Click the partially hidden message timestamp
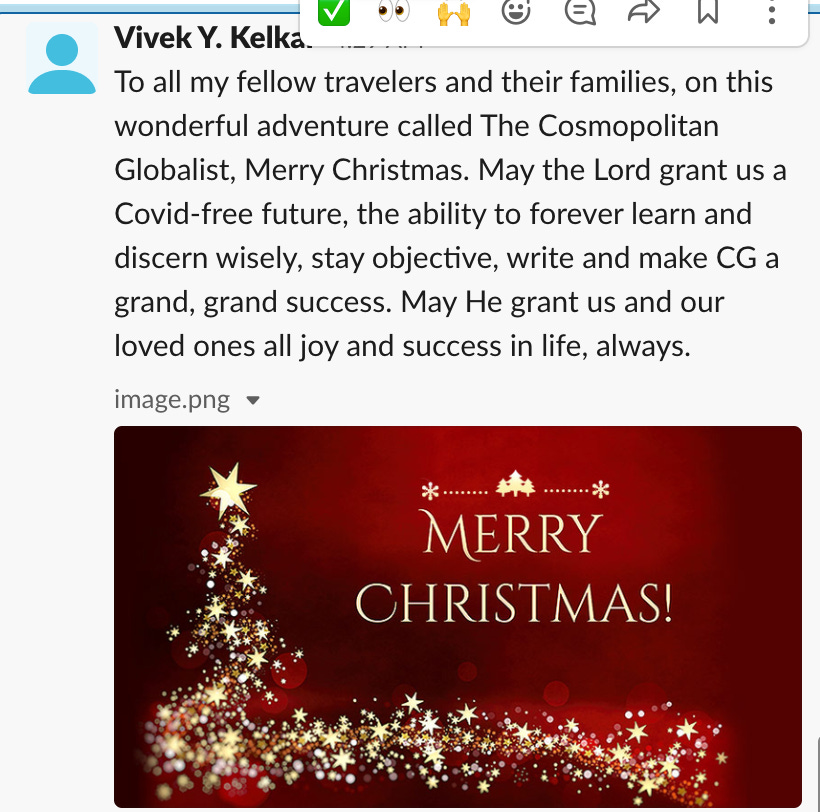 coord(381,46)
